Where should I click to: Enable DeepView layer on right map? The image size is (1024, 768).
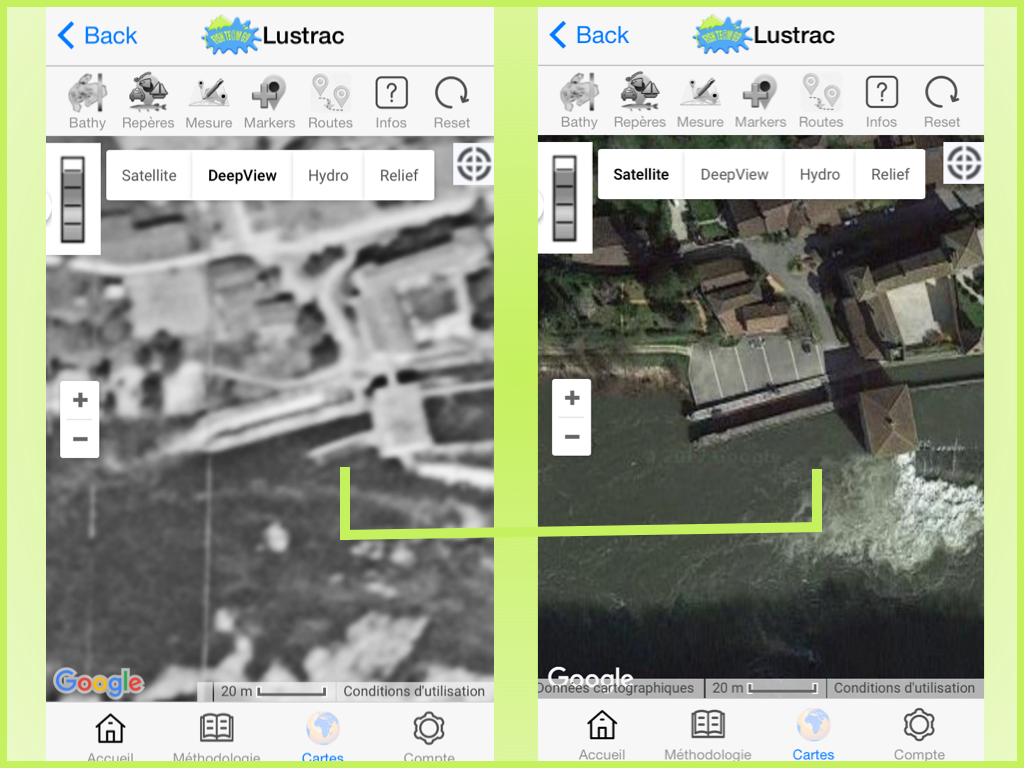point(734,175)
